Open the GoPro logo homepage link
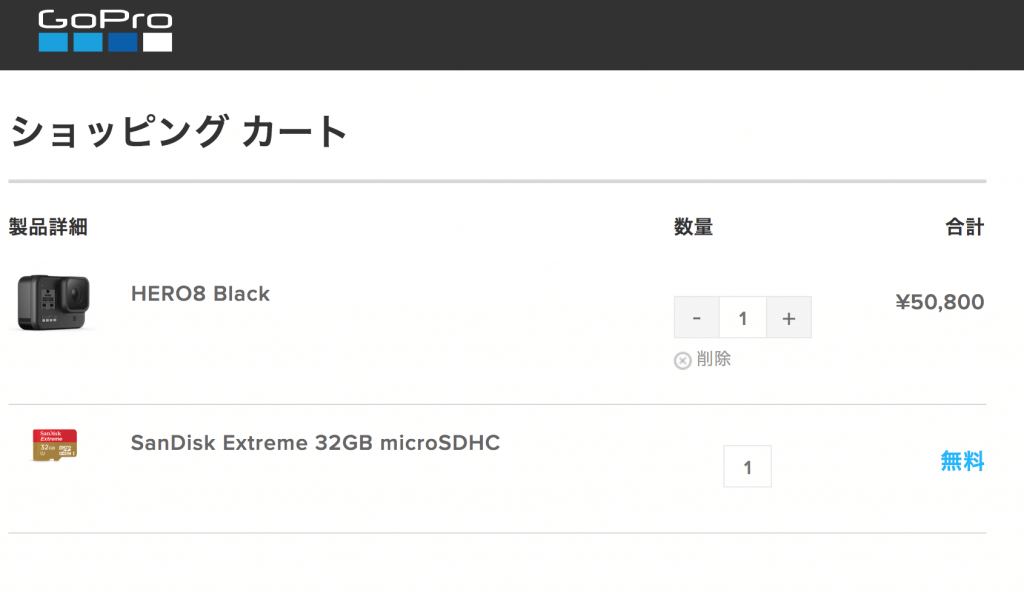Viewport: 1024px width, 593px height. (x=105, y=31)
